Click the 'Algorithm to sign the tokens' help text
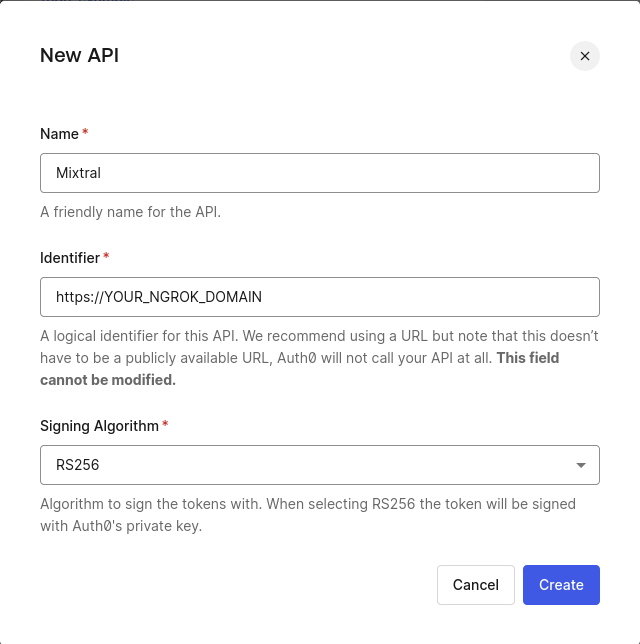Image resolution: width=640 pixels, height=644 pixels. pyautogui.click(x=200, y=504)
